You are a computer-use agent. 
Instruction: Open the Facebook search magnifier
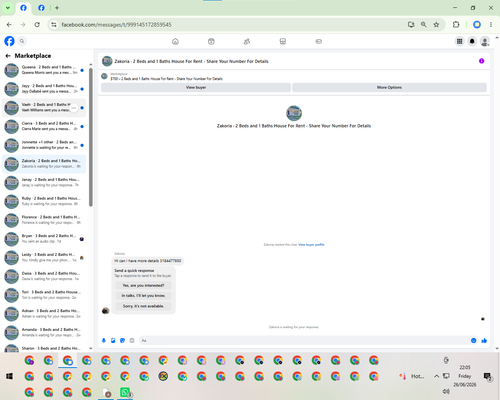pos(22,41)
